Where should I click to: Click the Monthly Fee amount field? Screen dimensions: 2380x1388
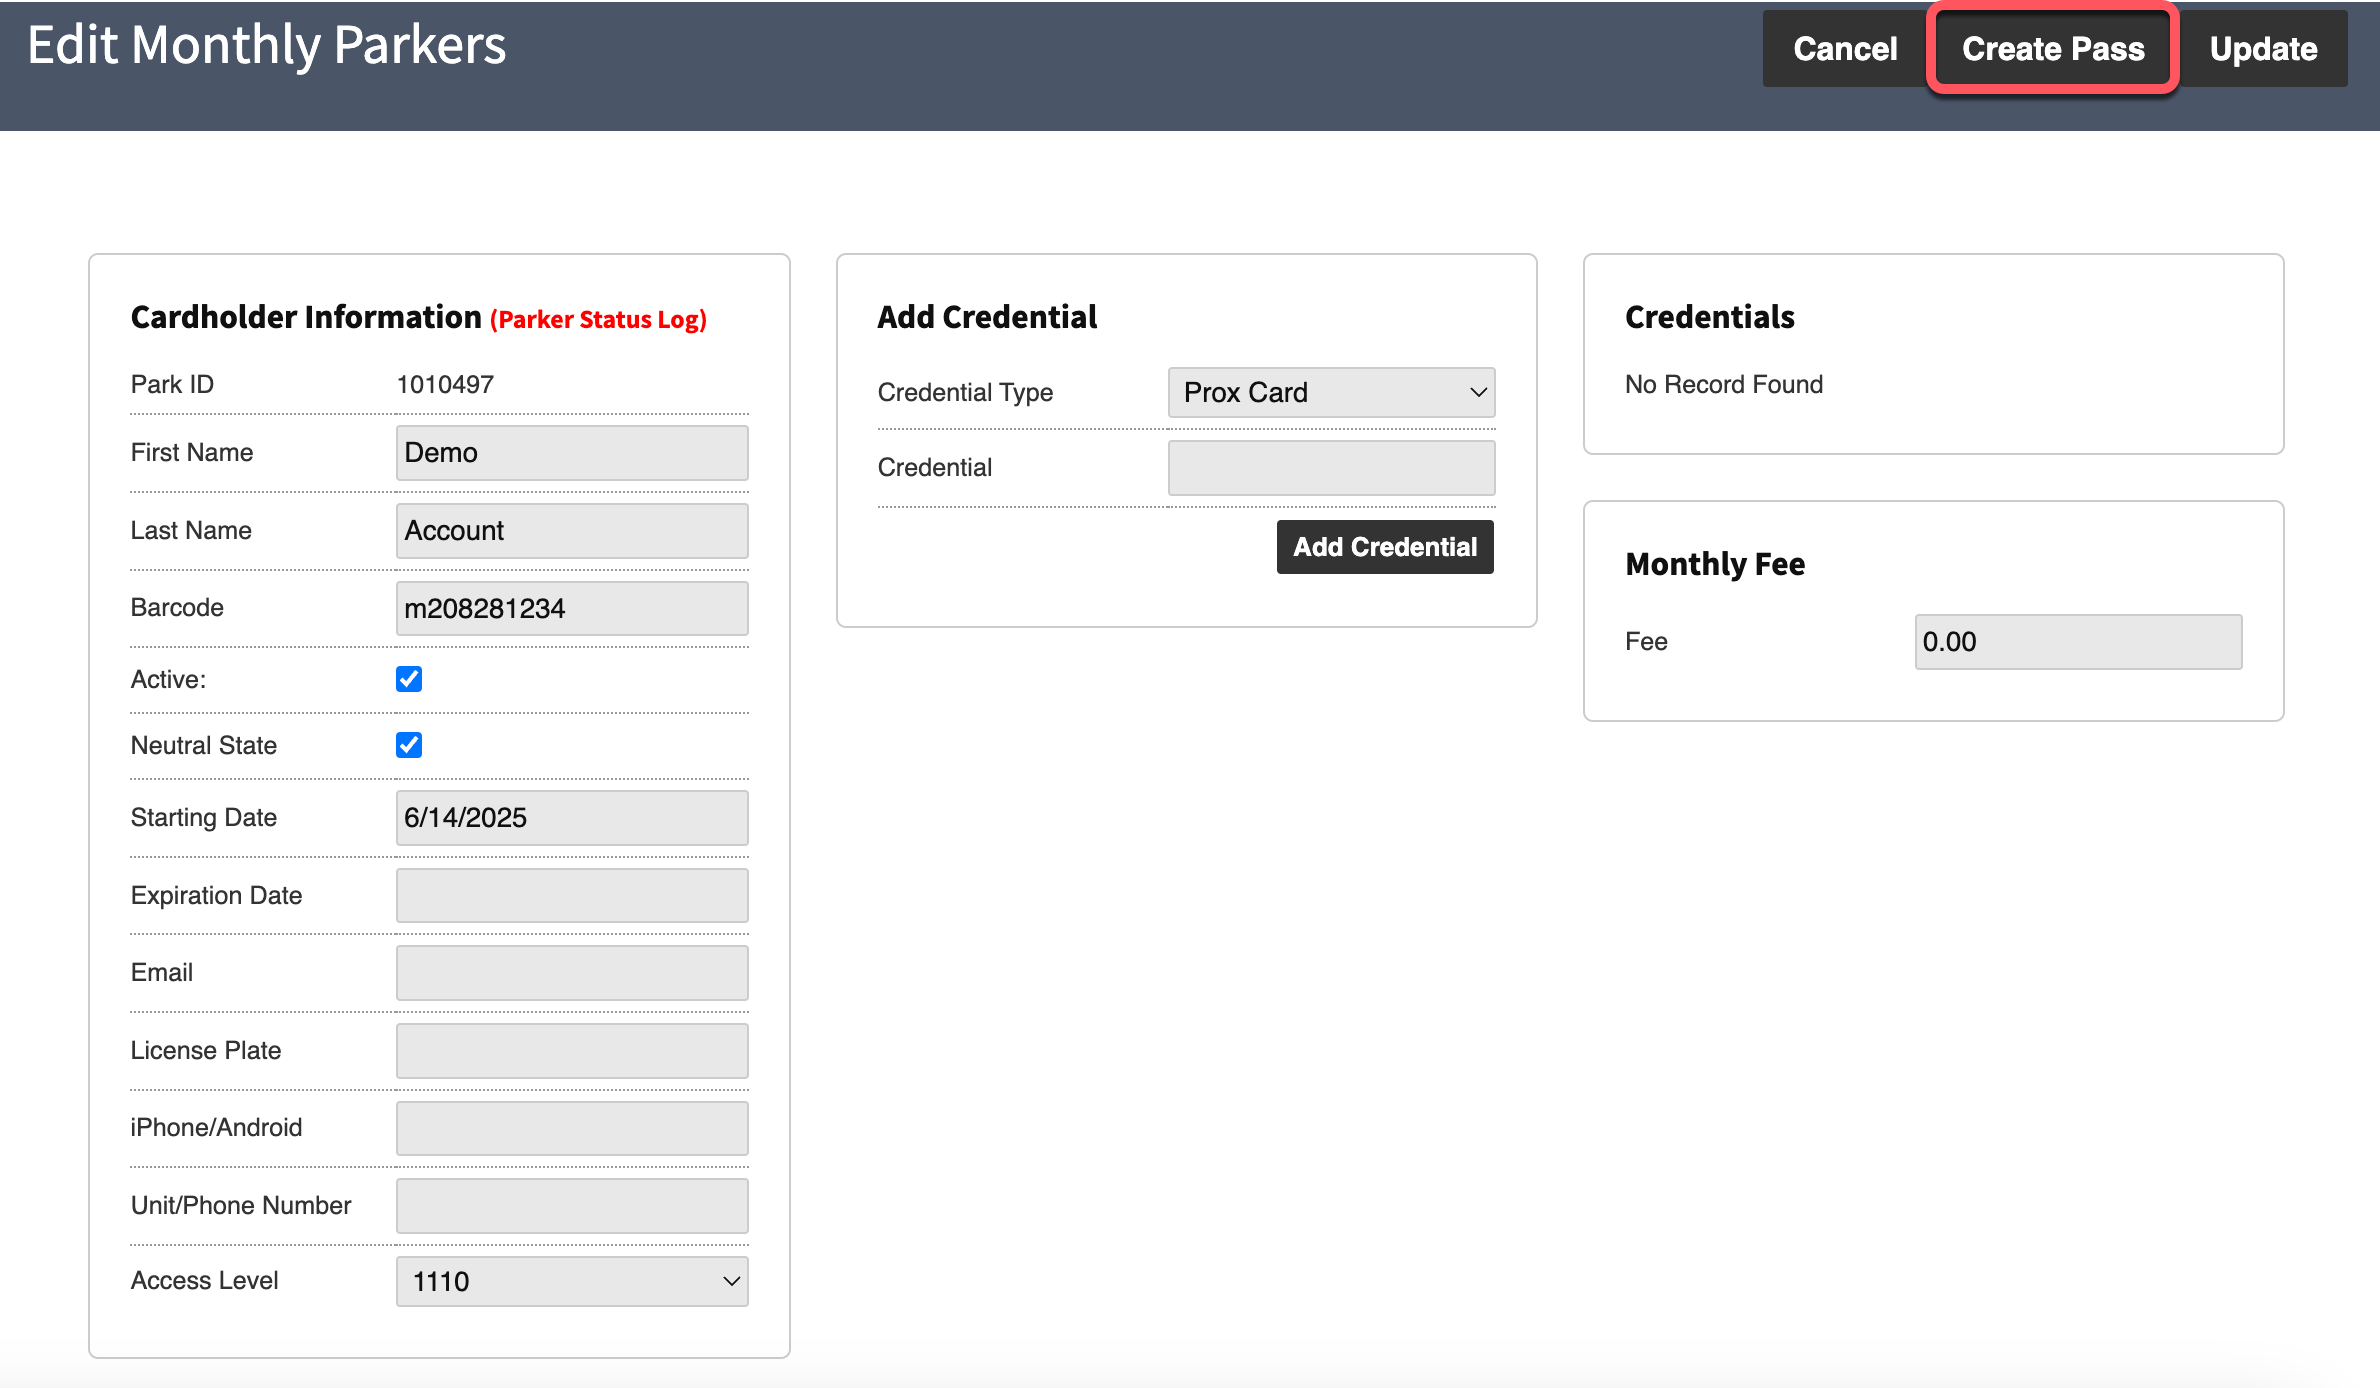[x=2078, y=642]
